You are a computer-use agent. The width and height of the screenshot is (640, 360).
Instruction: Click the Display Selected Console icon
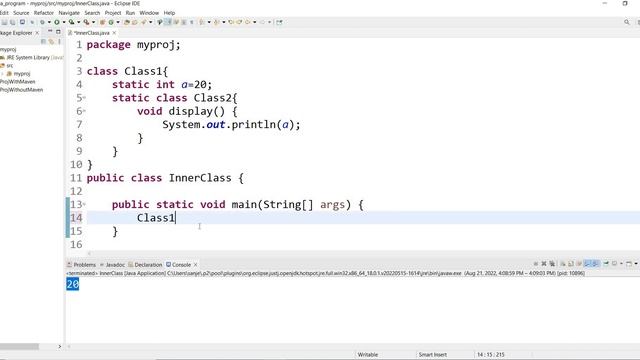(x=614, y=264)
